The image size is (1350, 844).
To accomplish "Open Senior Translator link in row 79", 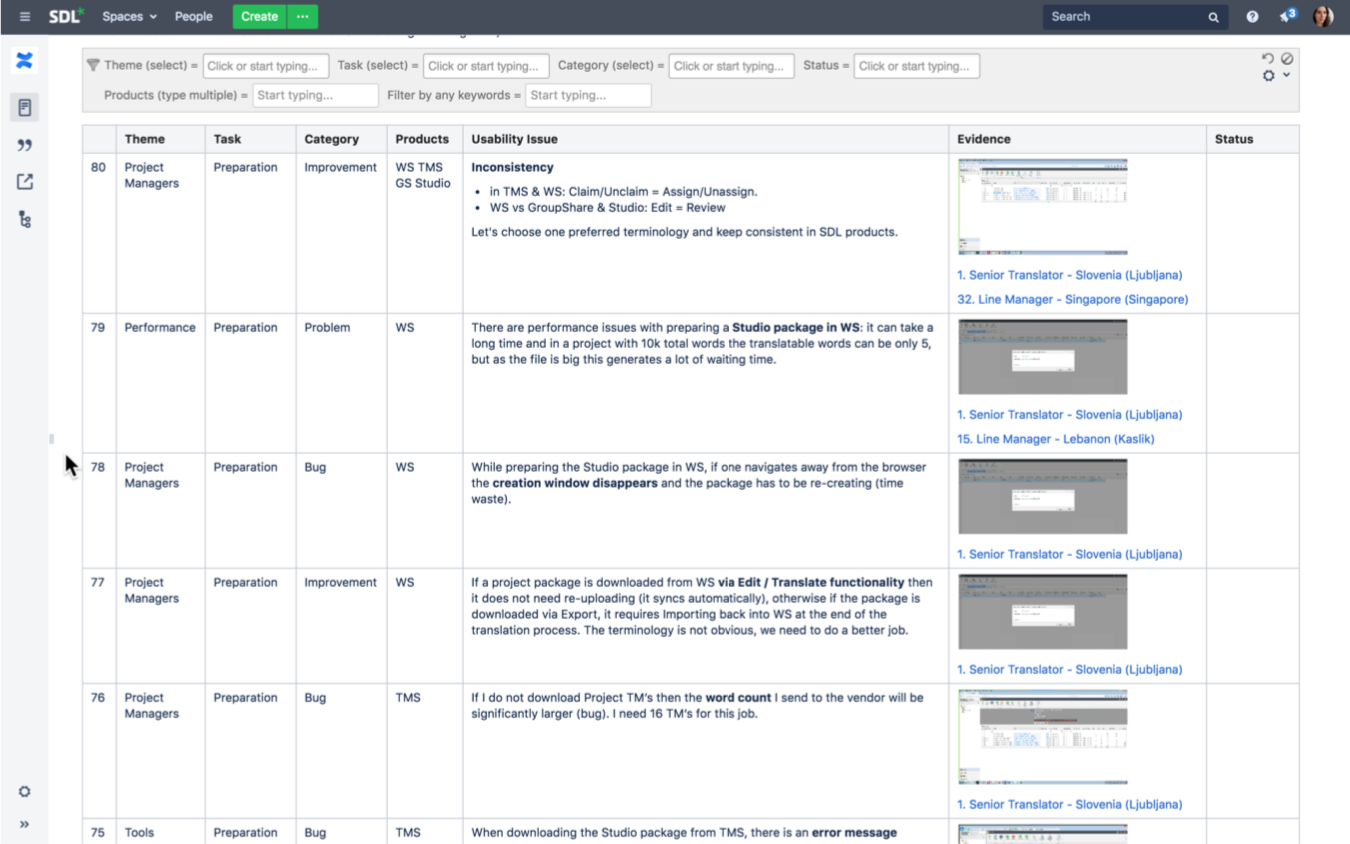I will (1069, 414).
